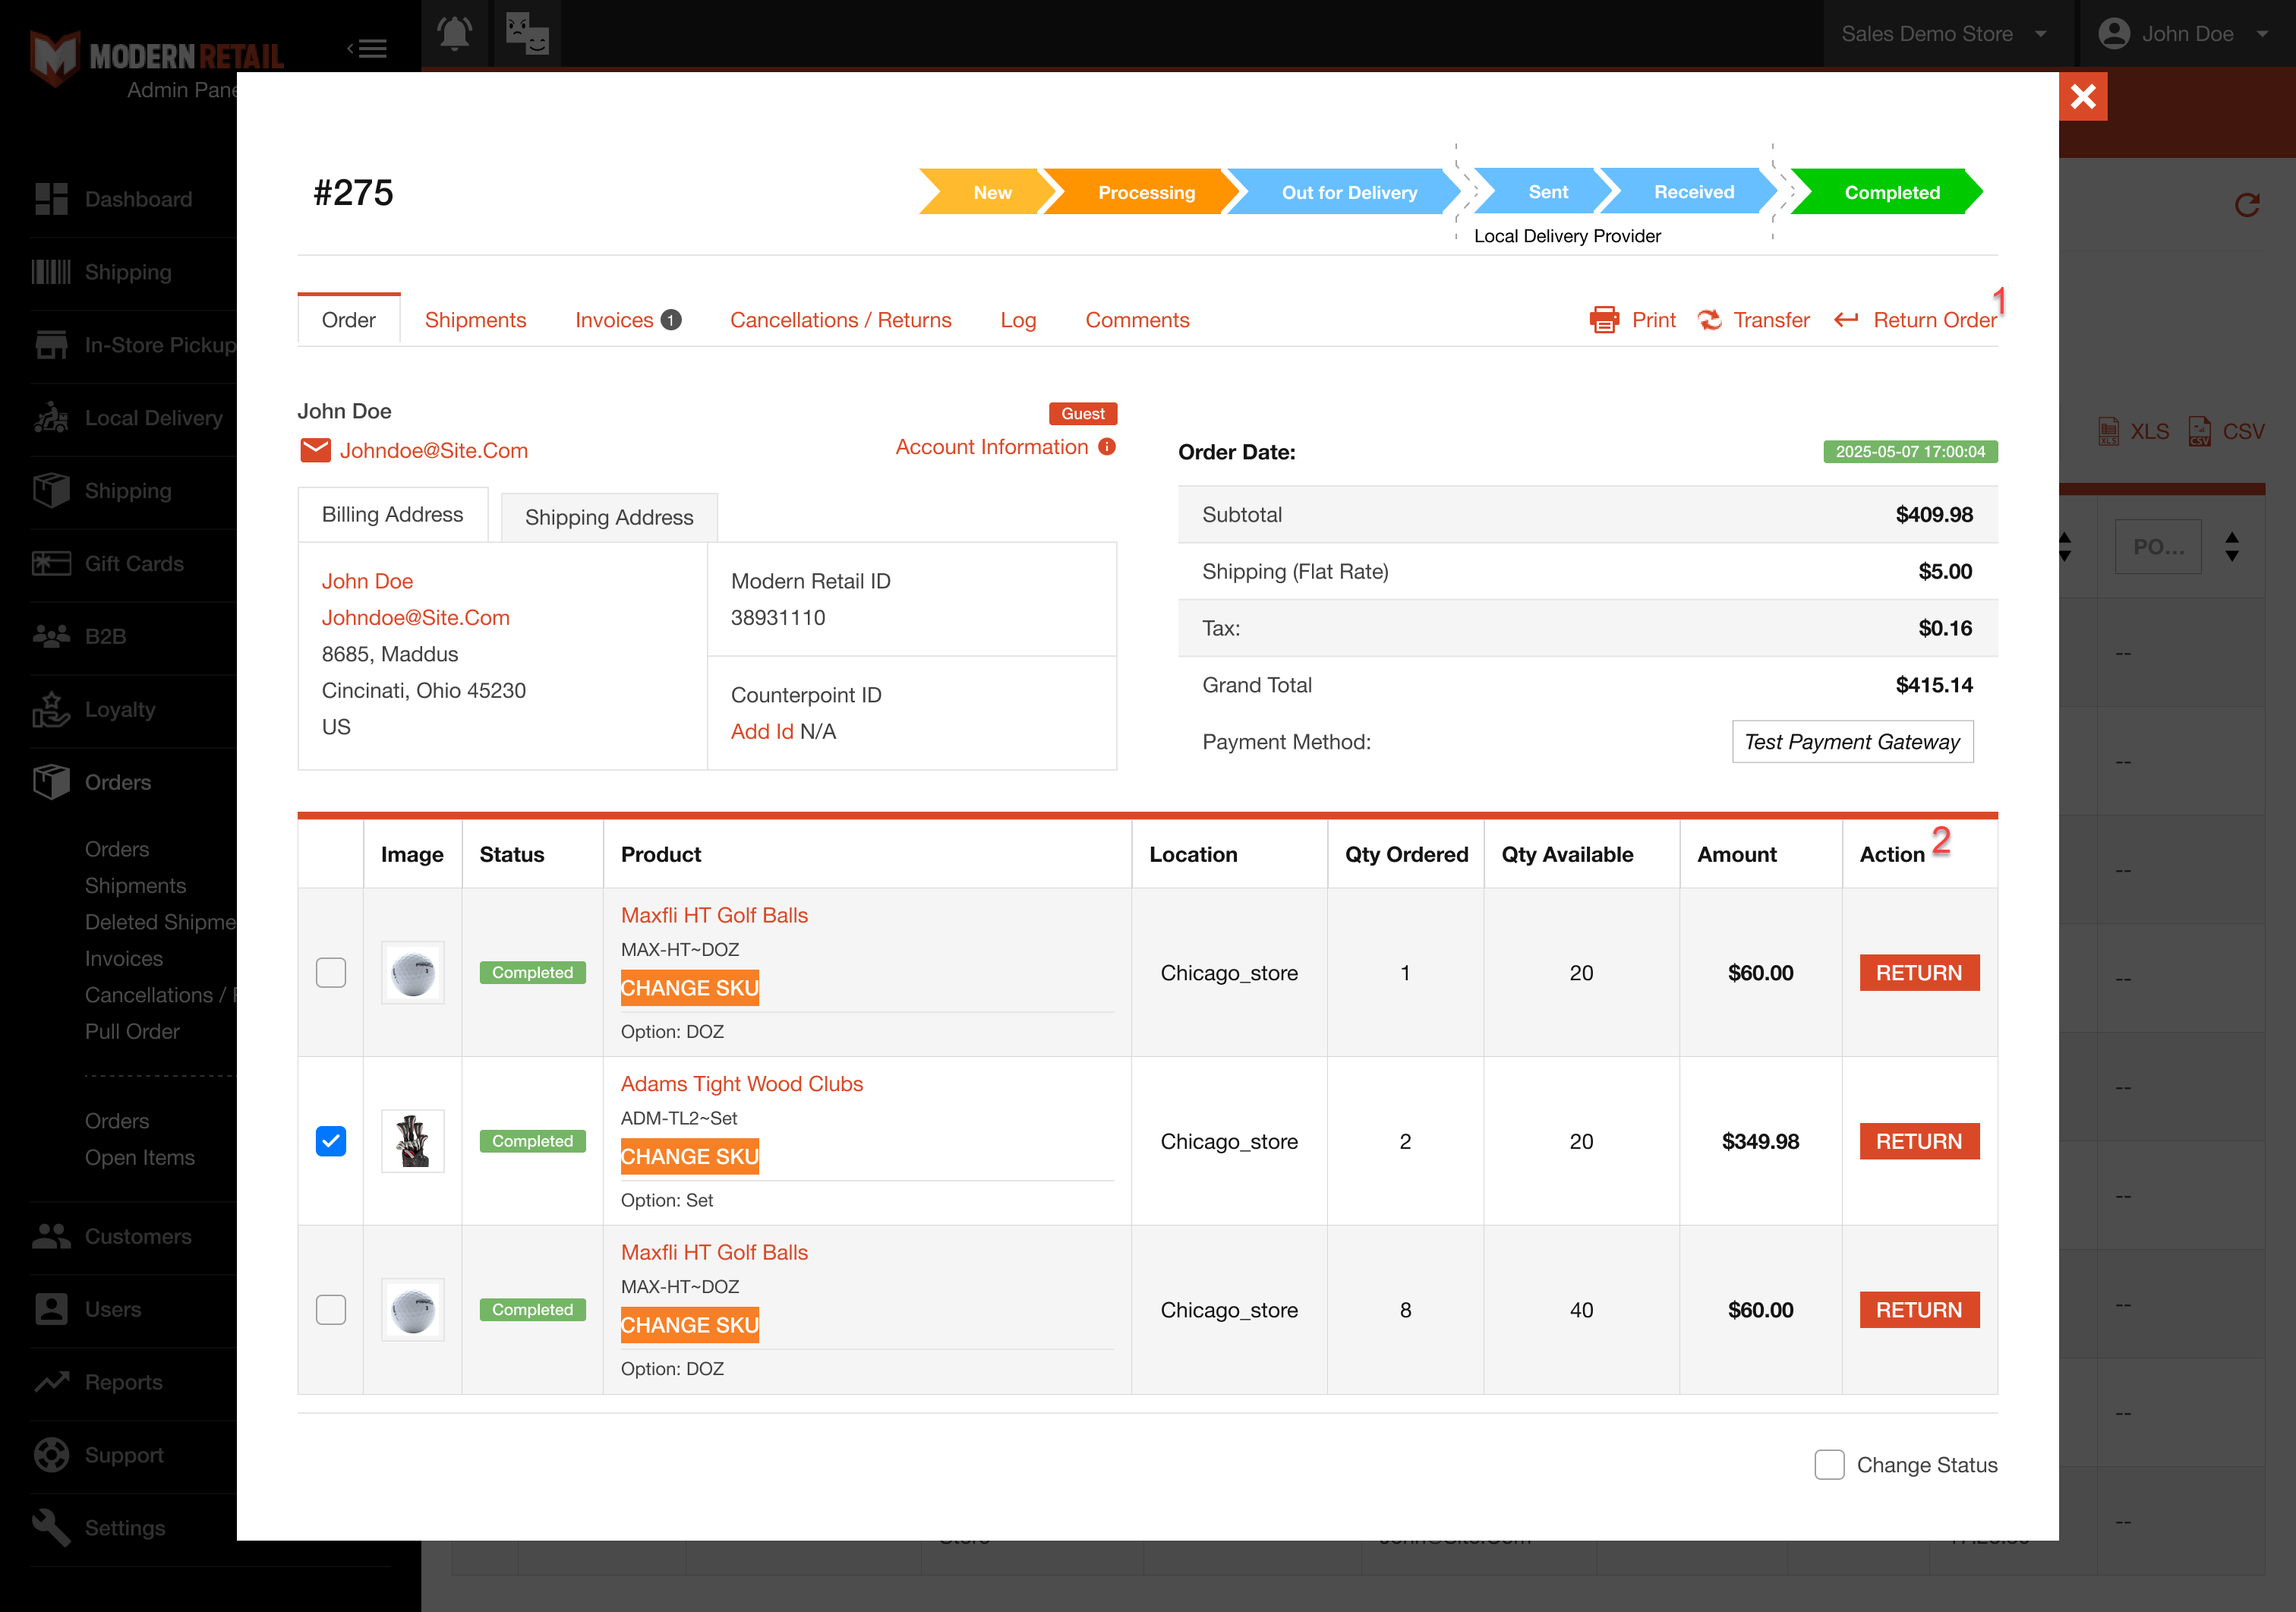Open the Sales Demo Store dropdown
2296x1612 pixels.
(1944, 34)
